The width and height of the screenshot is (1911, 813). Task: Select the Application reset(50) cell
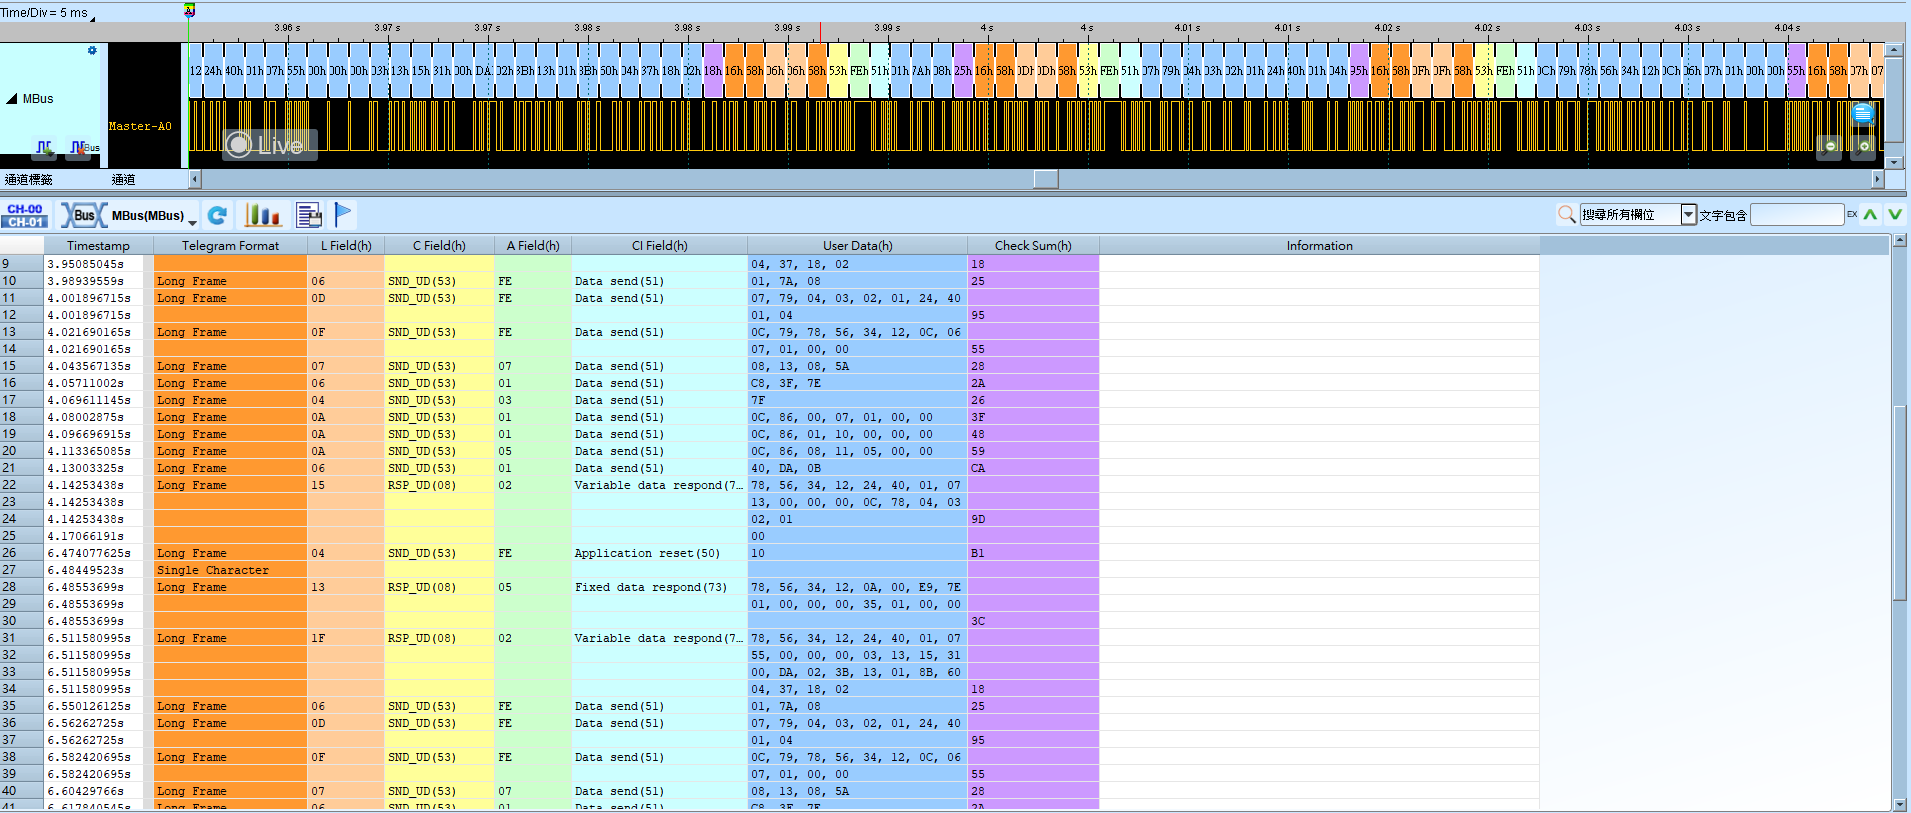(659, 553)
